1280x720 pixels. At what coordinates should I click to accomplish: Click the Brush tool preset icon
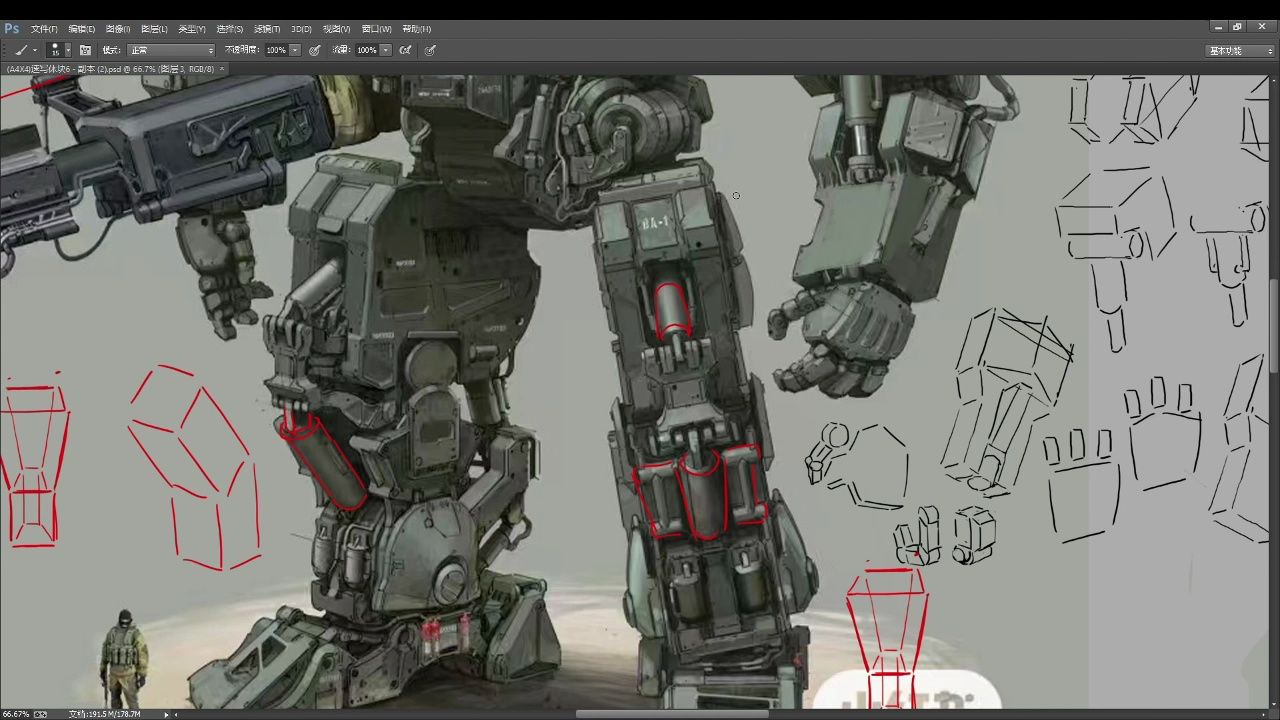[21, 50]
